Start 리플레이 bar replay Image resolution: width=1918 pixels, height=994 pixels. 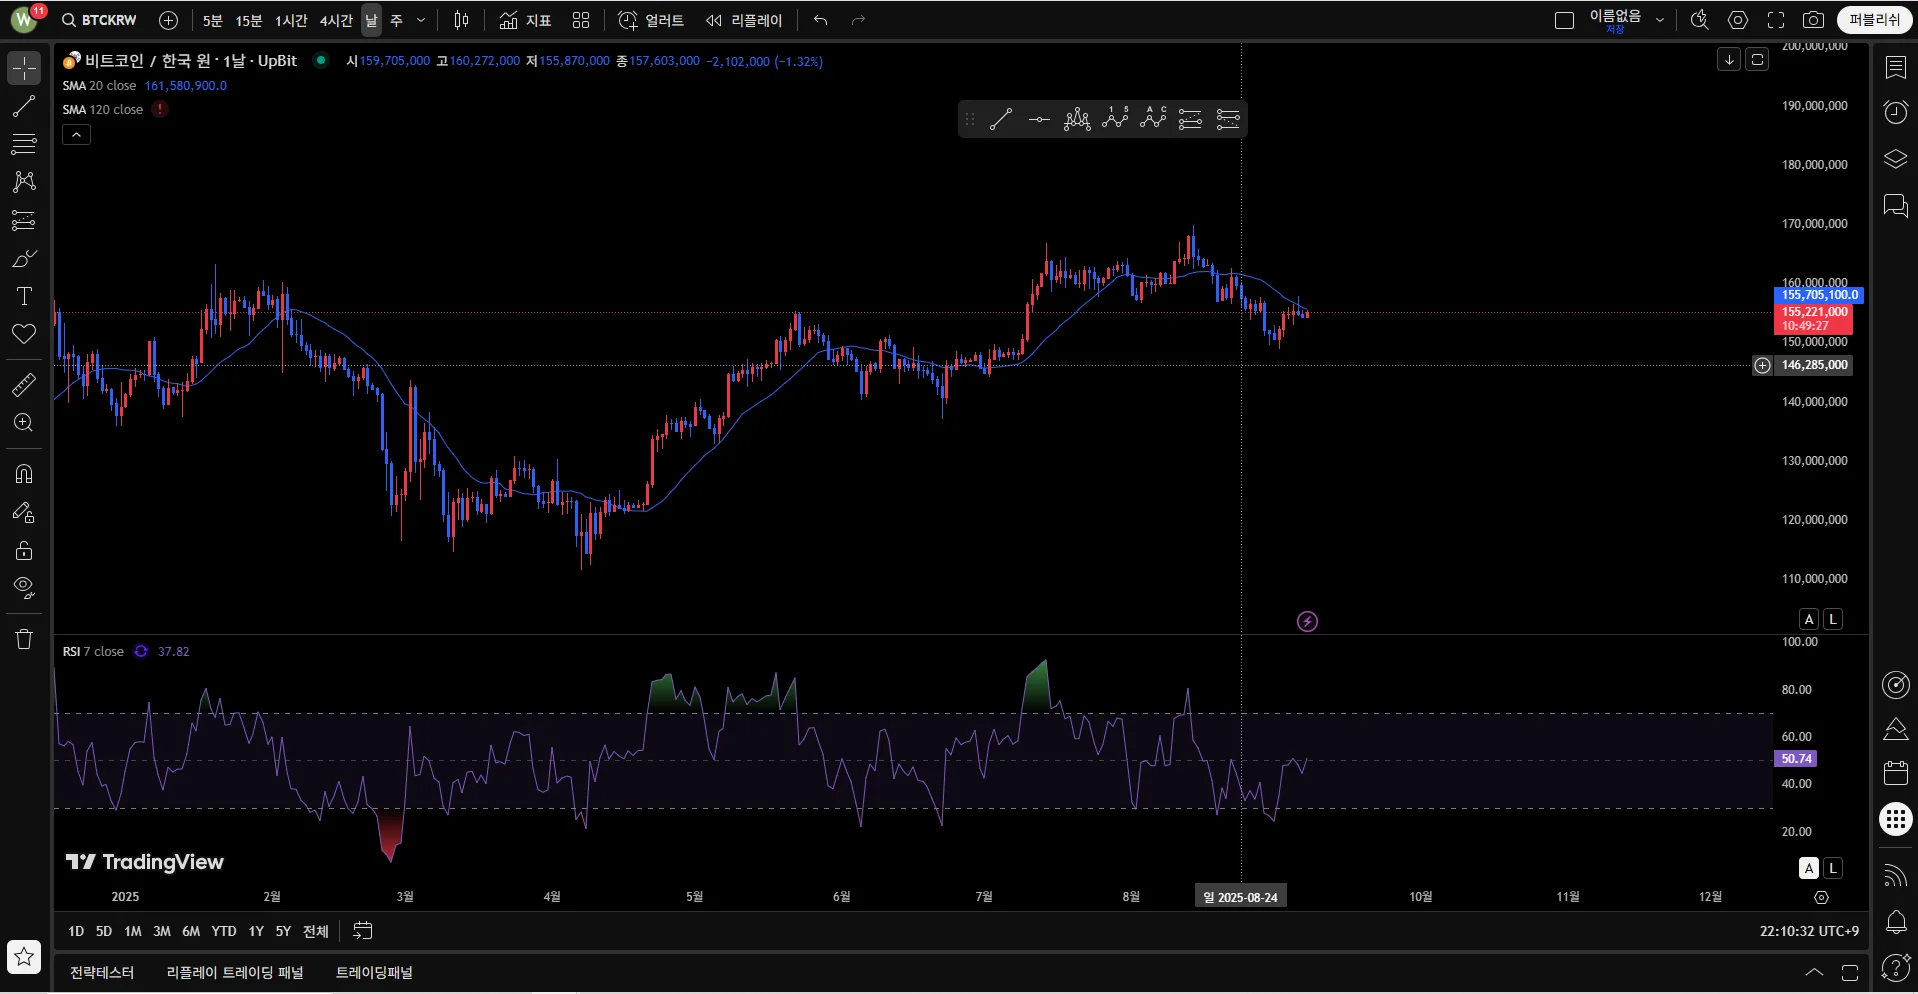tap(744, 20)
